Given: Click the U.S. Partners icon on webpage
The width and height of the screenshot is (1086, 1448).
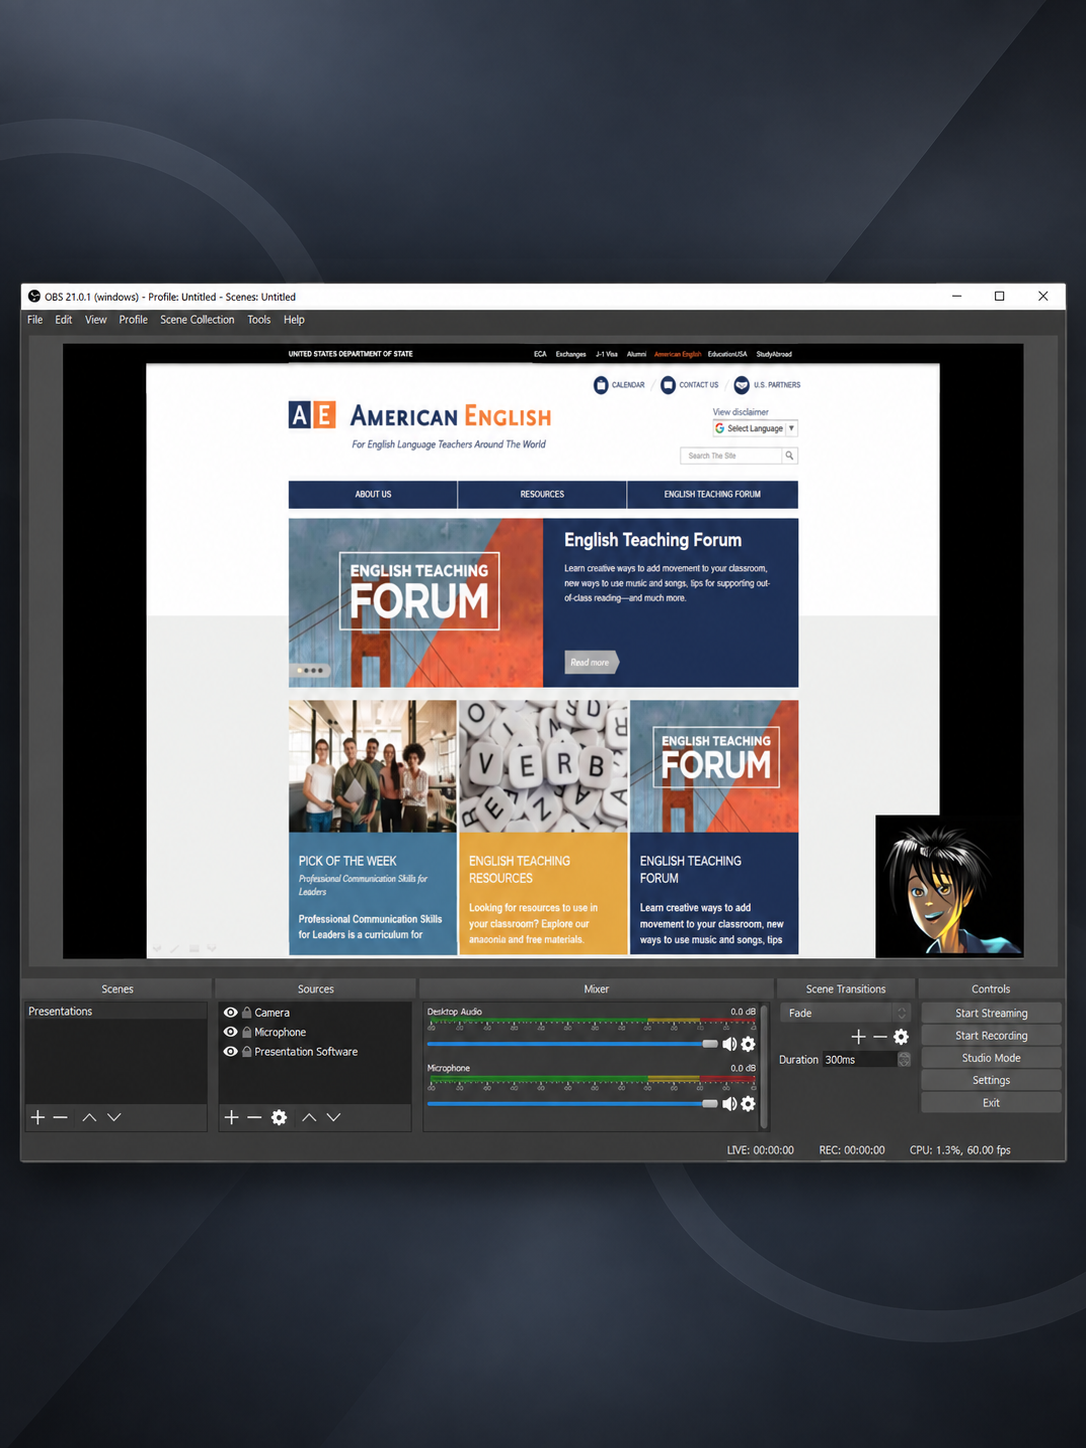Looking at the screenshot, I should click(x=741, y=385).
